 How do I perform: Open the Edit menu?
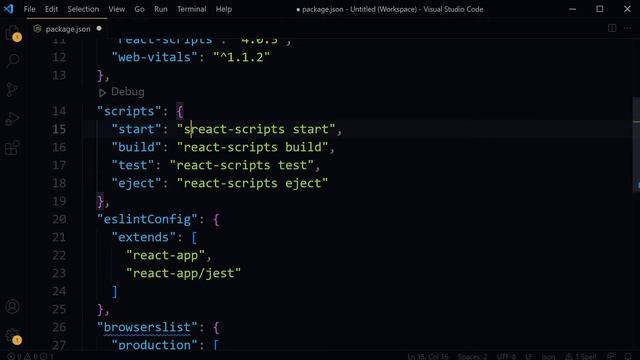point(51,9)
